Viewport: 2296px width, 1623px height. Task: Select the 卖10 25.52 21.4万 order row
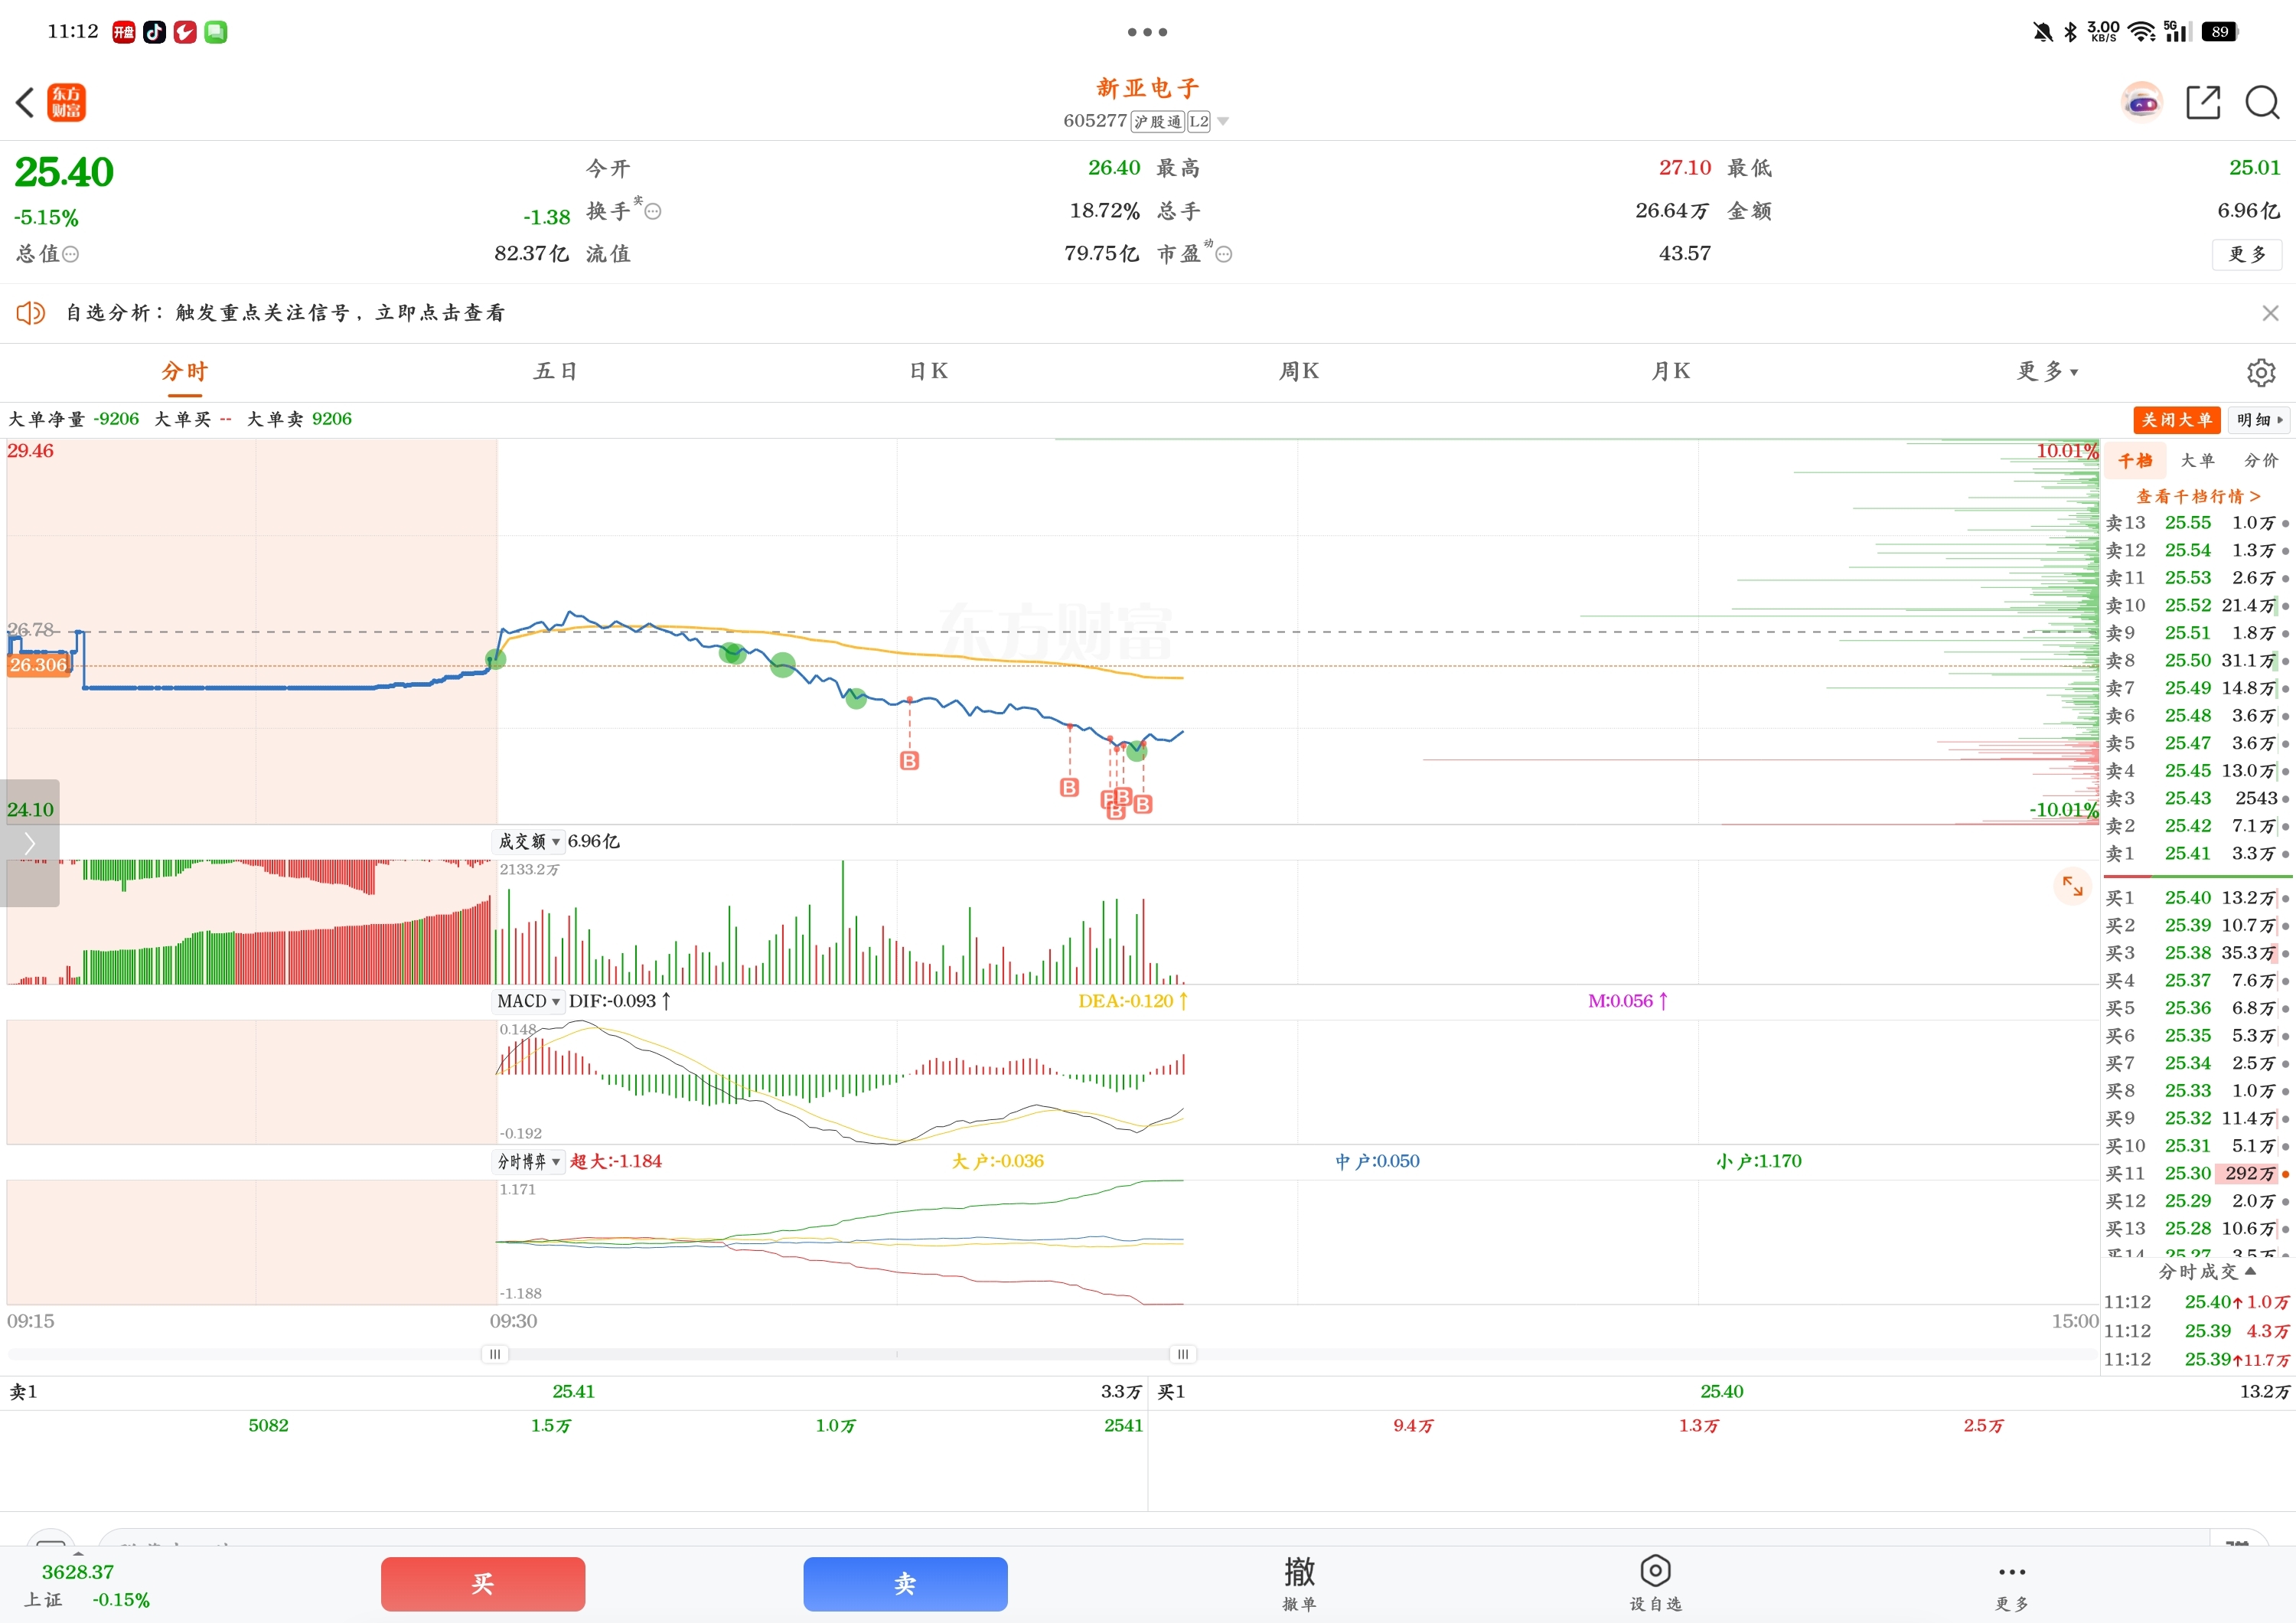(x=2197, y=605)
